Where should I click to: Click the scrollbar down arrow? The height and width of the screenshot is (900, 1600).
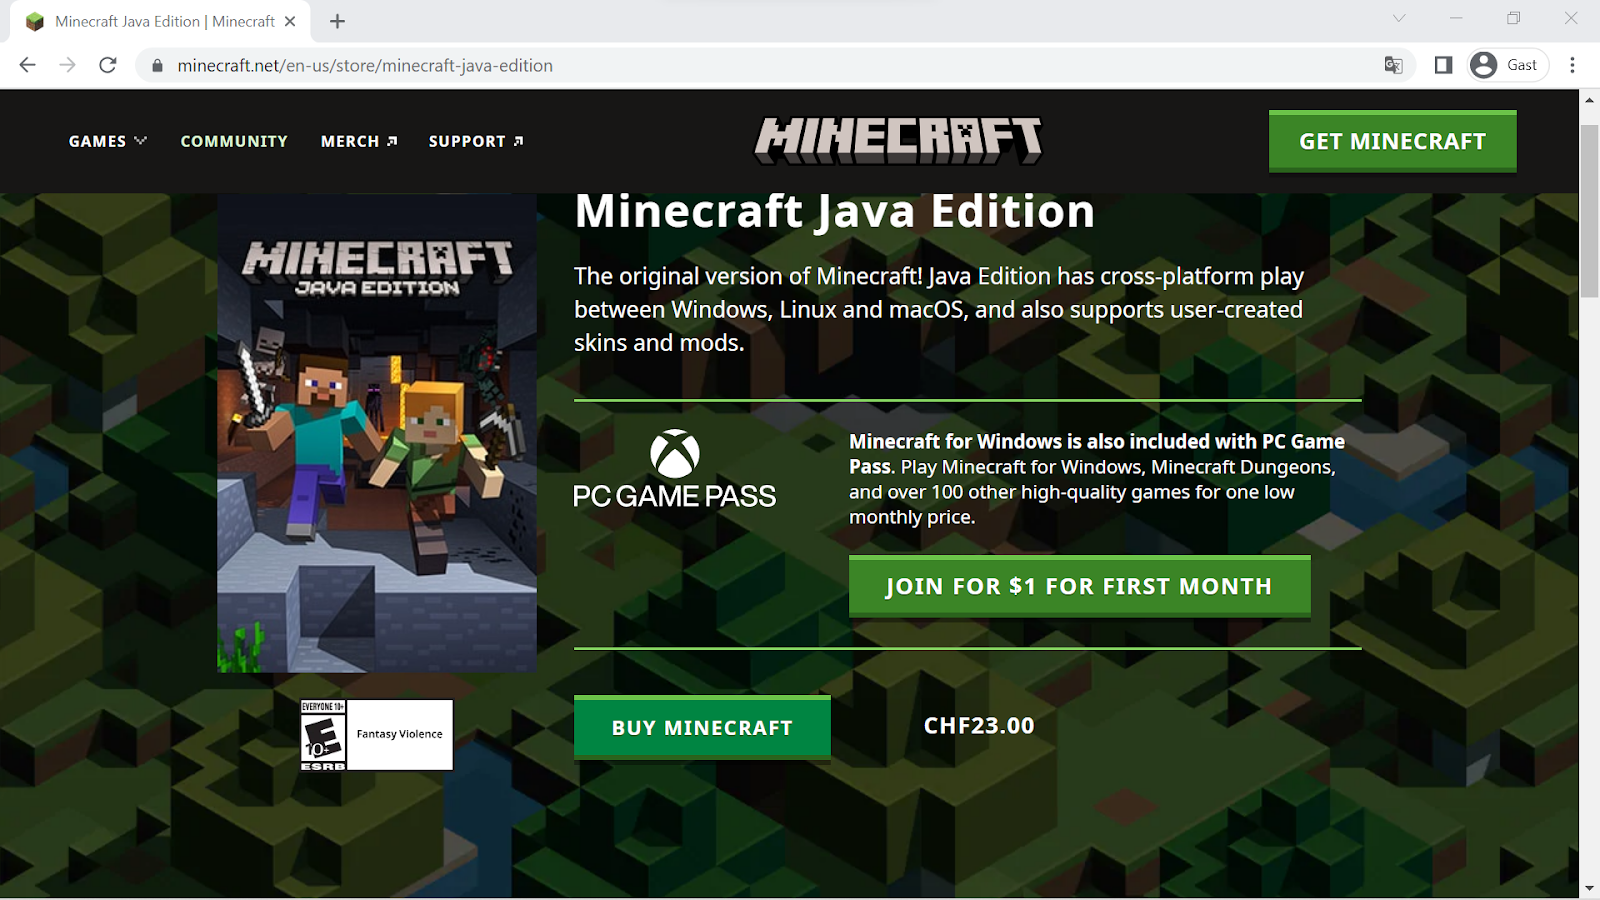(1589, 888)
